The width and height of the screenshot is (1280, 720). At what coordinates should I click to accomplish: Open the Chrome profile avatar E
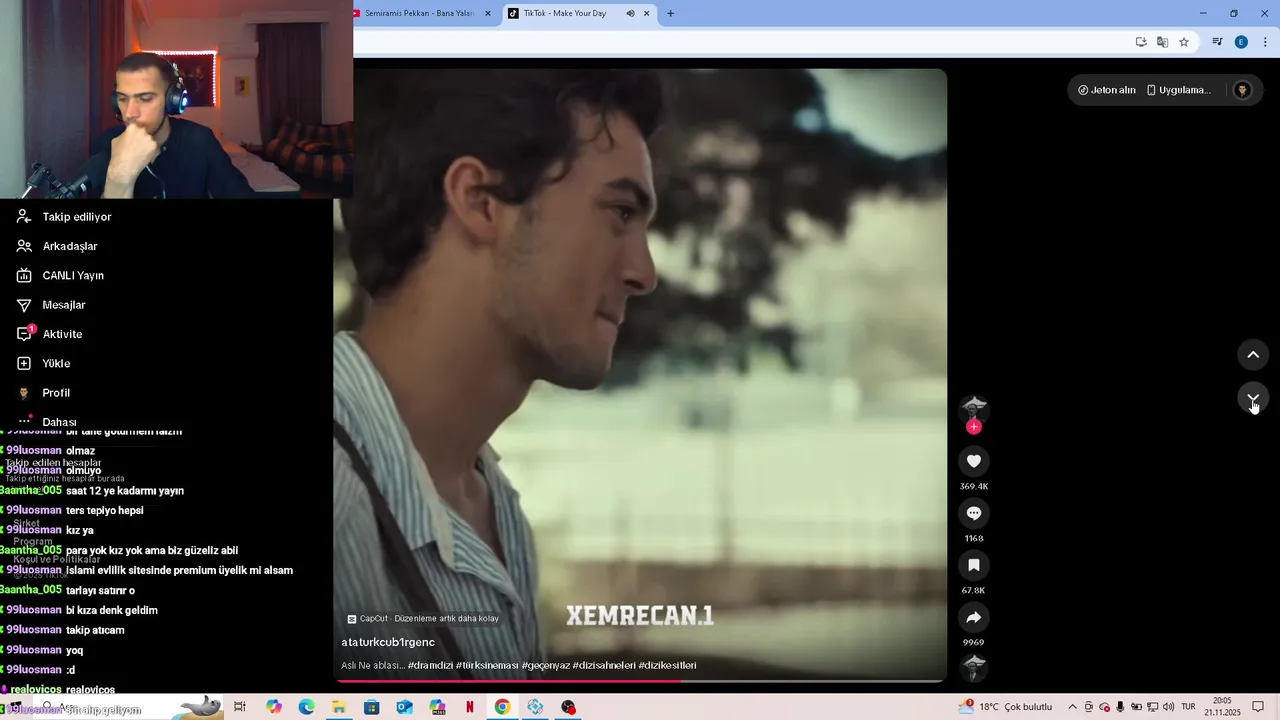(x=1241, y=42)
